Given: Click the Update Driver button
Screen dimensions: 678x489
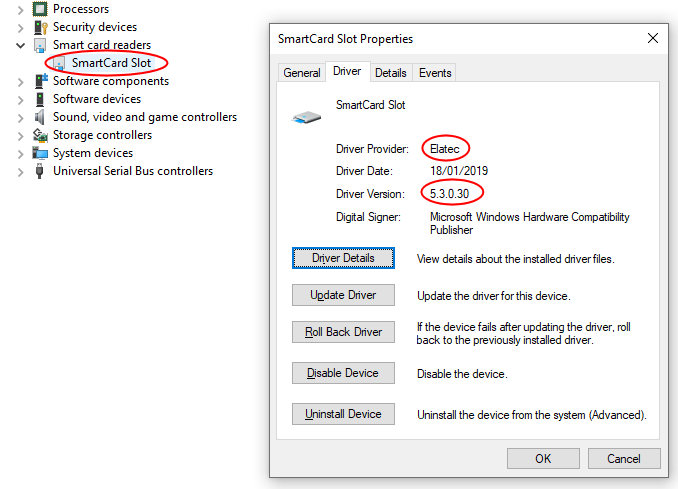Looking at the screenshot, I should click(x=343, y=295).
